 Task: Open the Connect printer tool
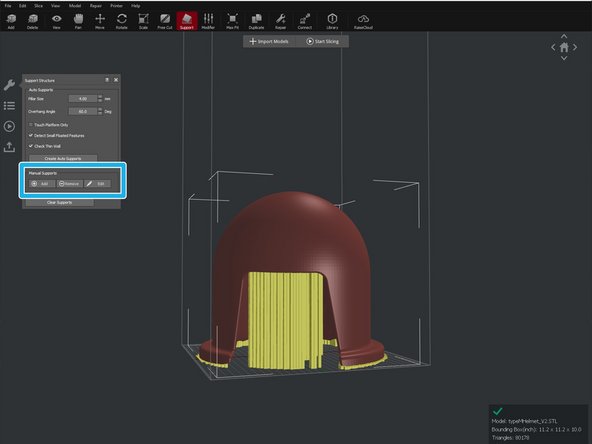(x=305, y=21)
